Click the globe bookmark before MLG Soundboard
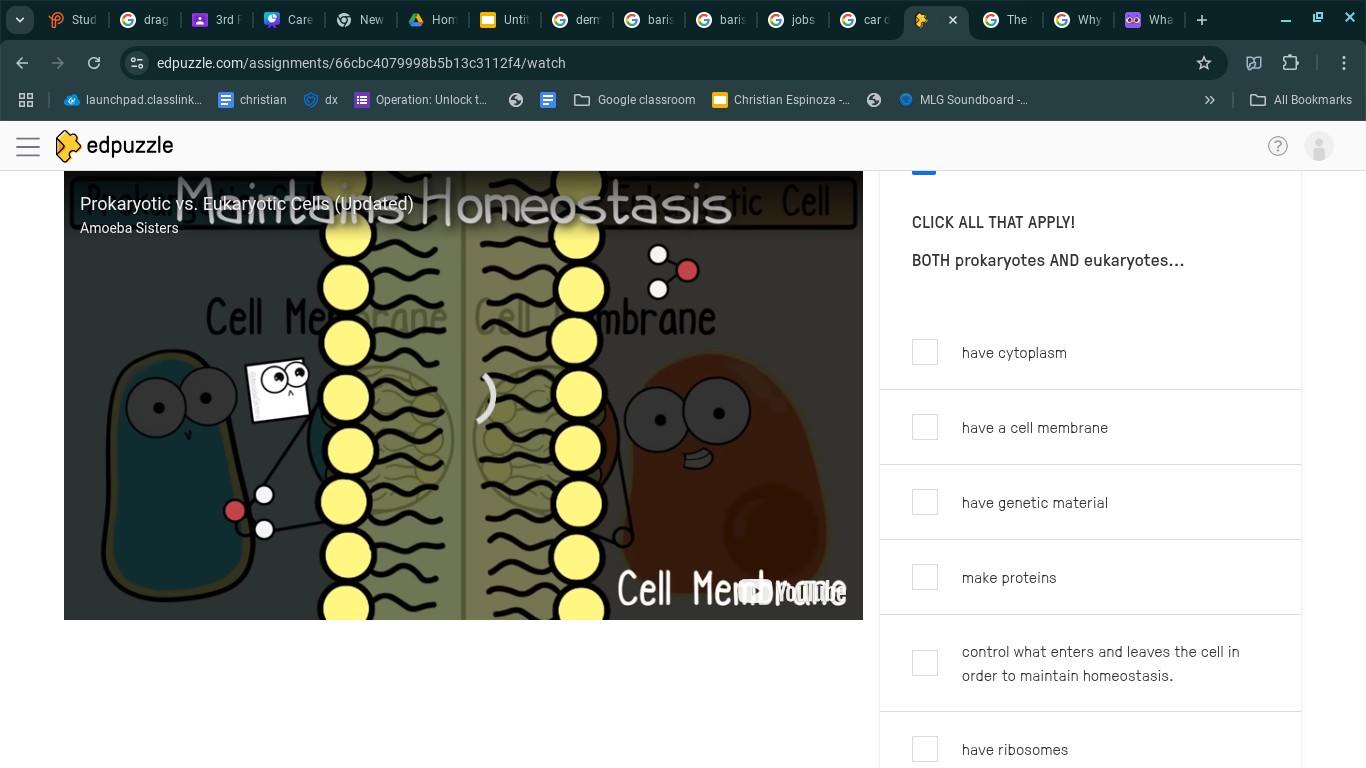 (x=874, y=100)
